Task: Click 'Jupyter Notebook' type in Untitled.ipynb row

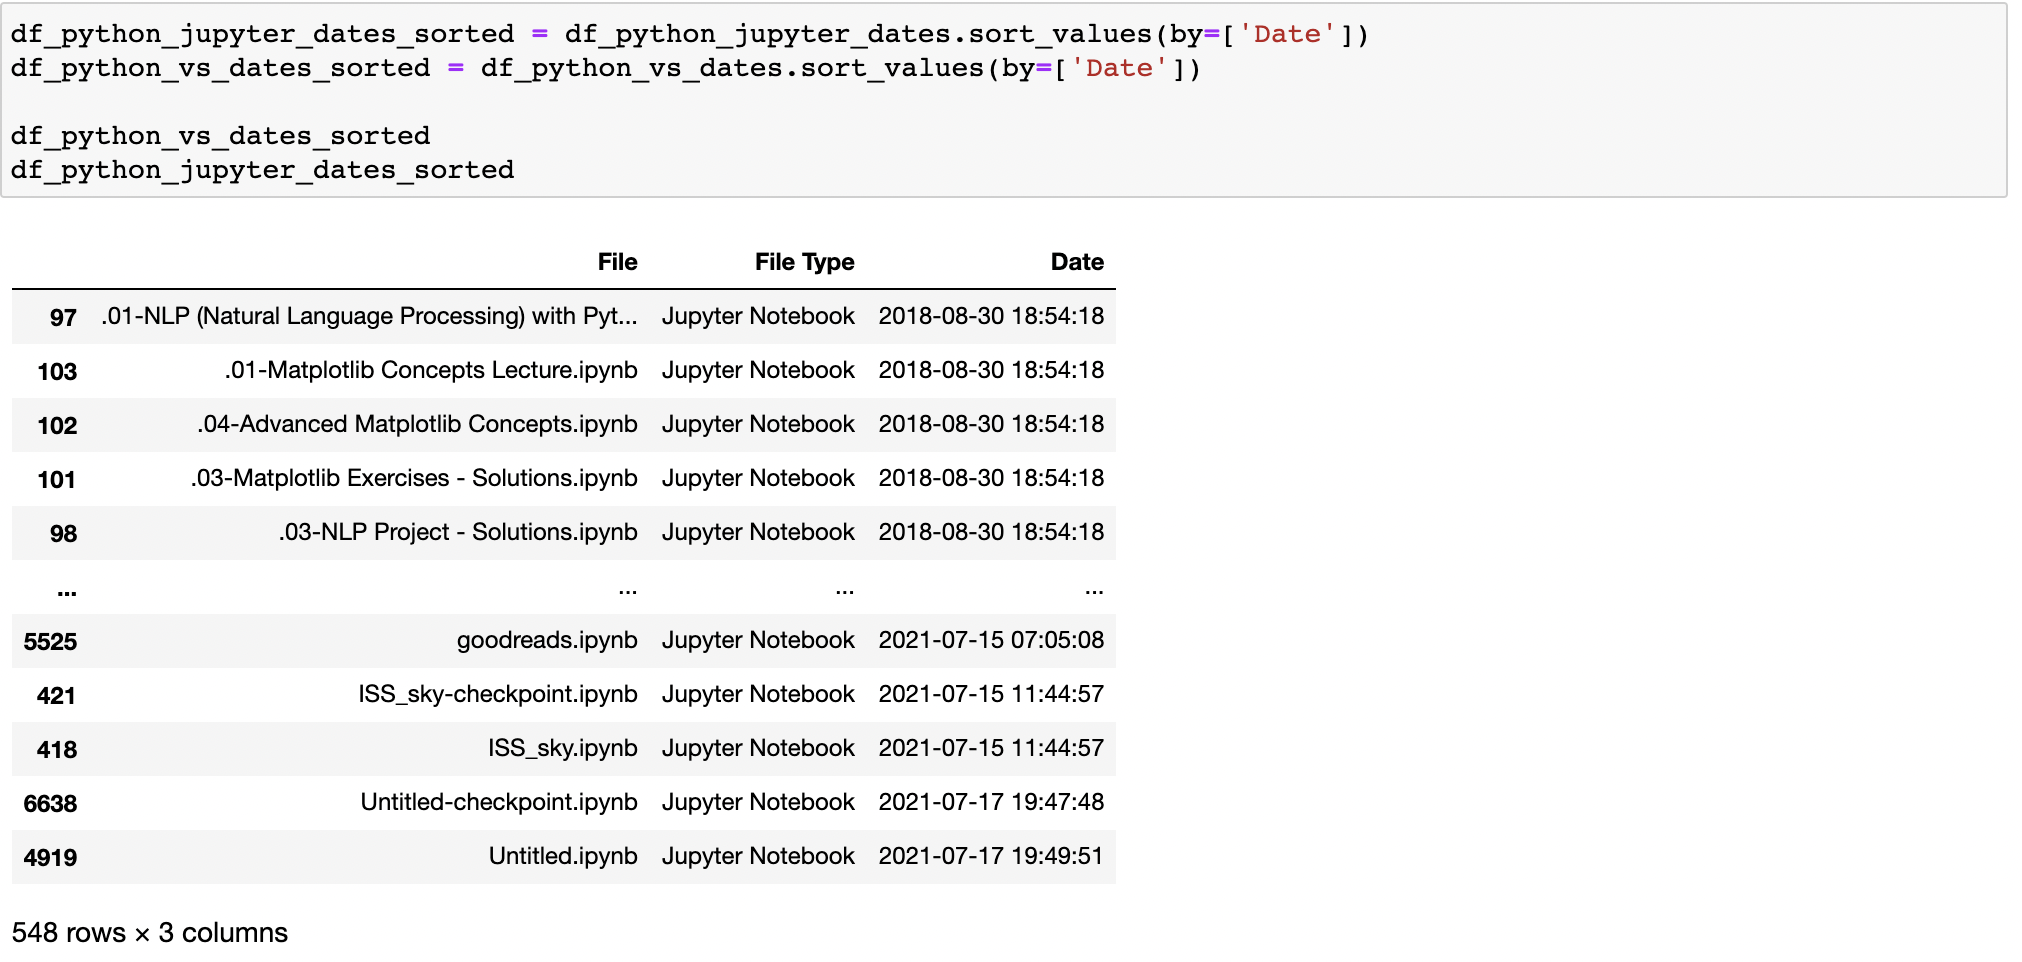Action: click(758, 856)
